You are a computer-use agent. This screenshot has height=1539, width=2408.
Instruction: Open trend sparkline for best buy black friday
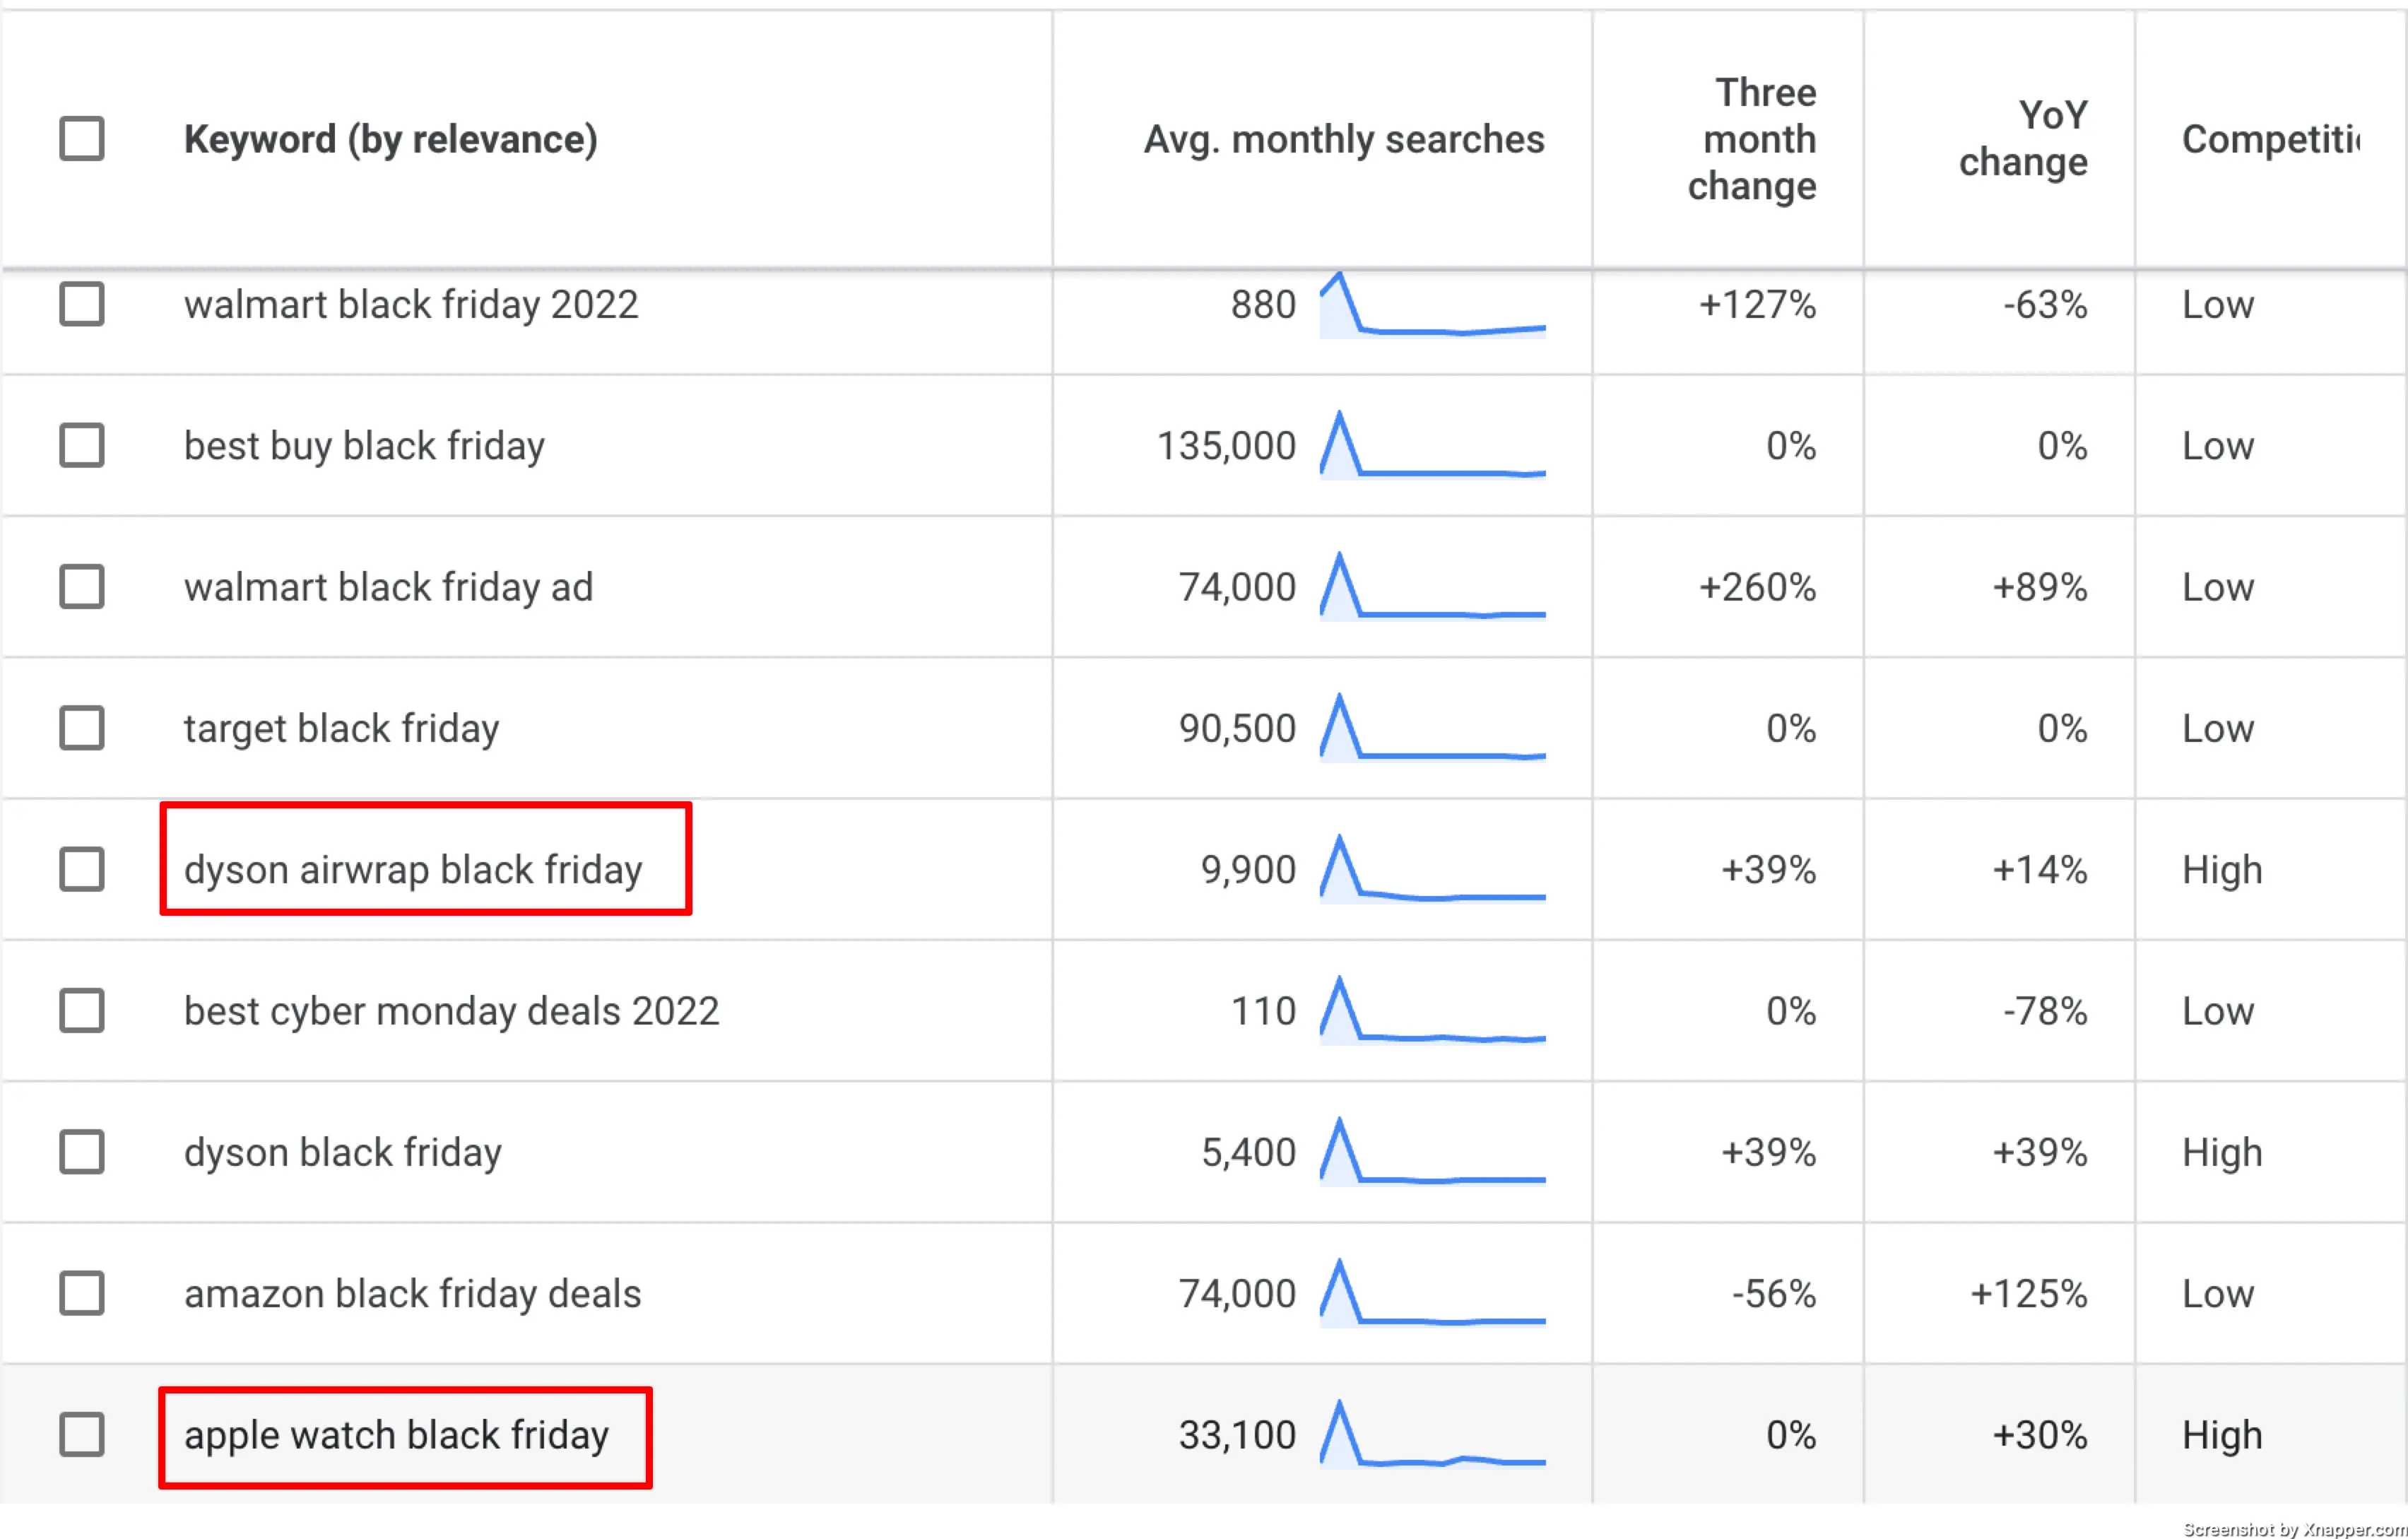[1432, 445]
